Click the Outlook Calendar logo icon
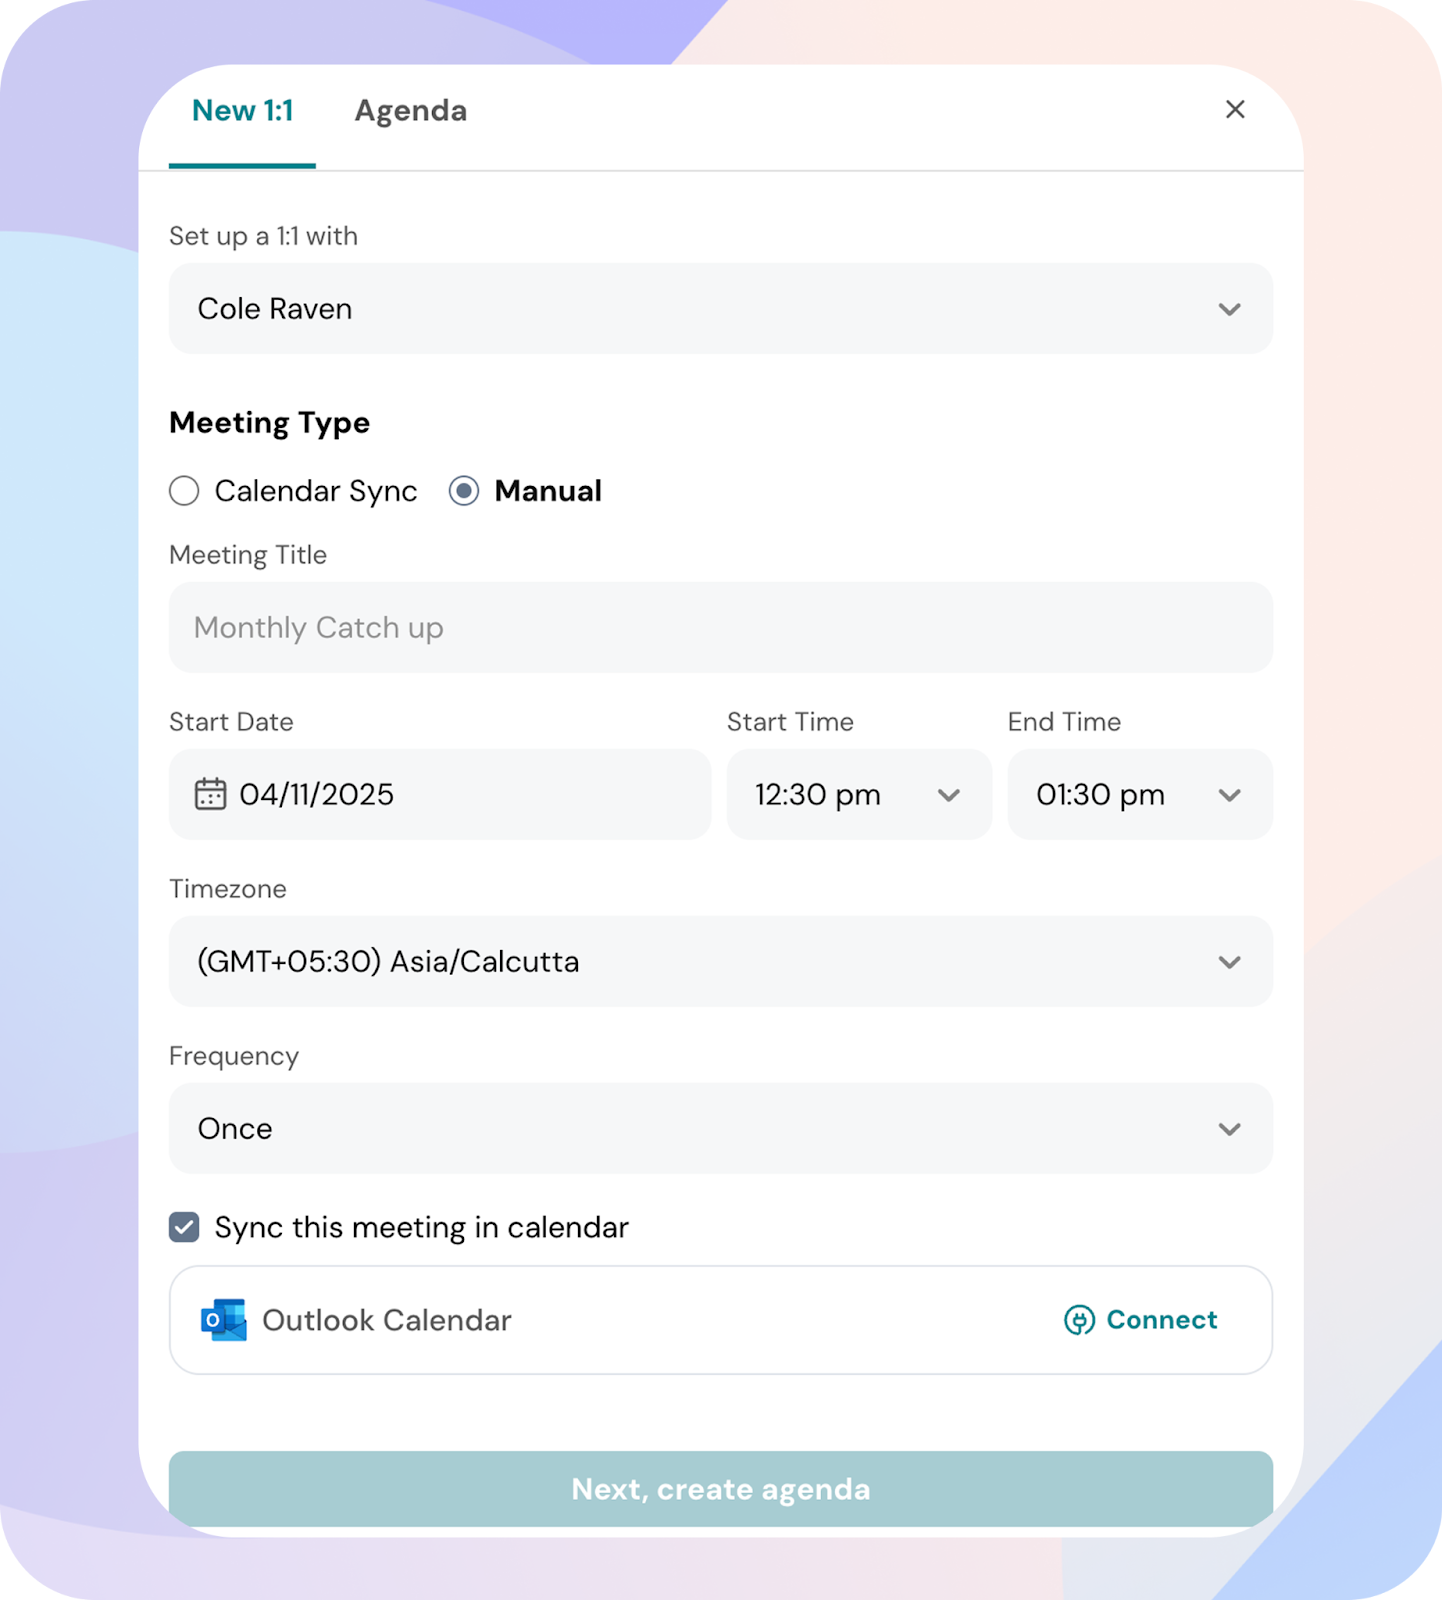 coord(224,1320)
